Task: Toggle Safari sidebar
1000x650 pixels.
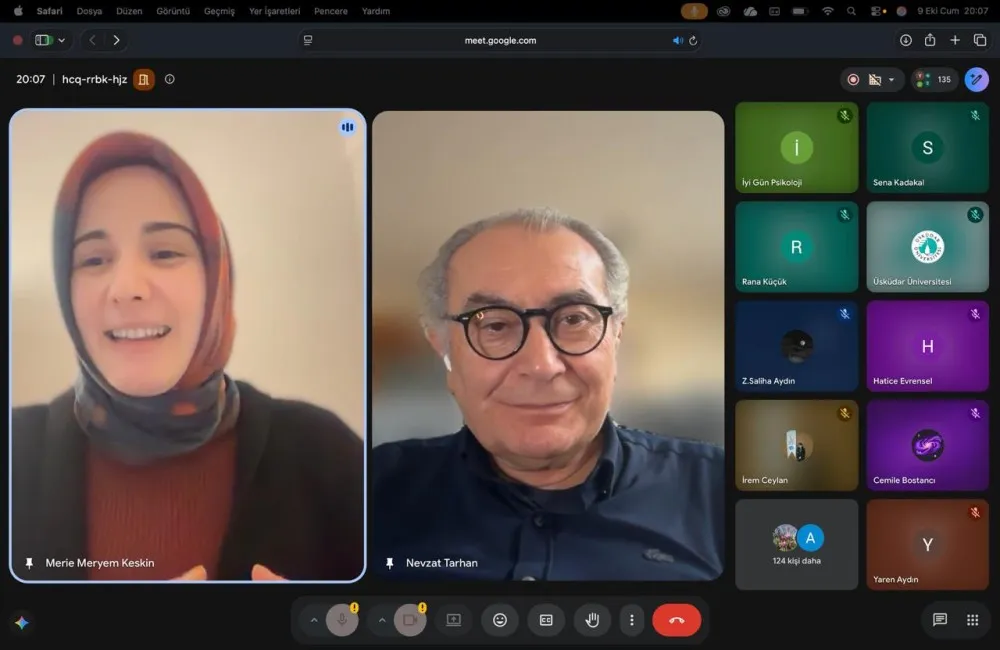Action: pos(43,40)
